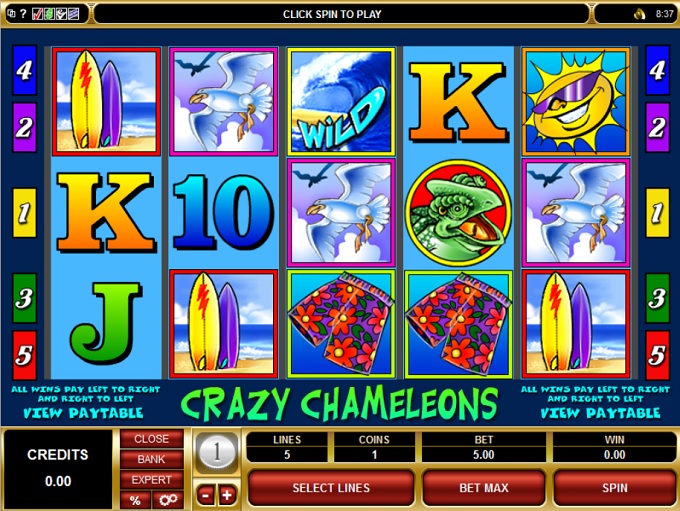Open settings with the gears icon
Screen dimensions: 680x511
tap(168, 500)
